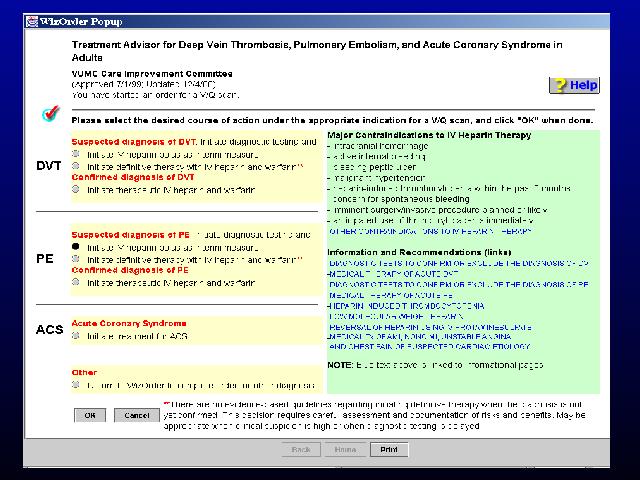Select IV heparin bolus interim measure under DVT
The width and height of the screenshot is (640, 480).
[x=76, y=154]
